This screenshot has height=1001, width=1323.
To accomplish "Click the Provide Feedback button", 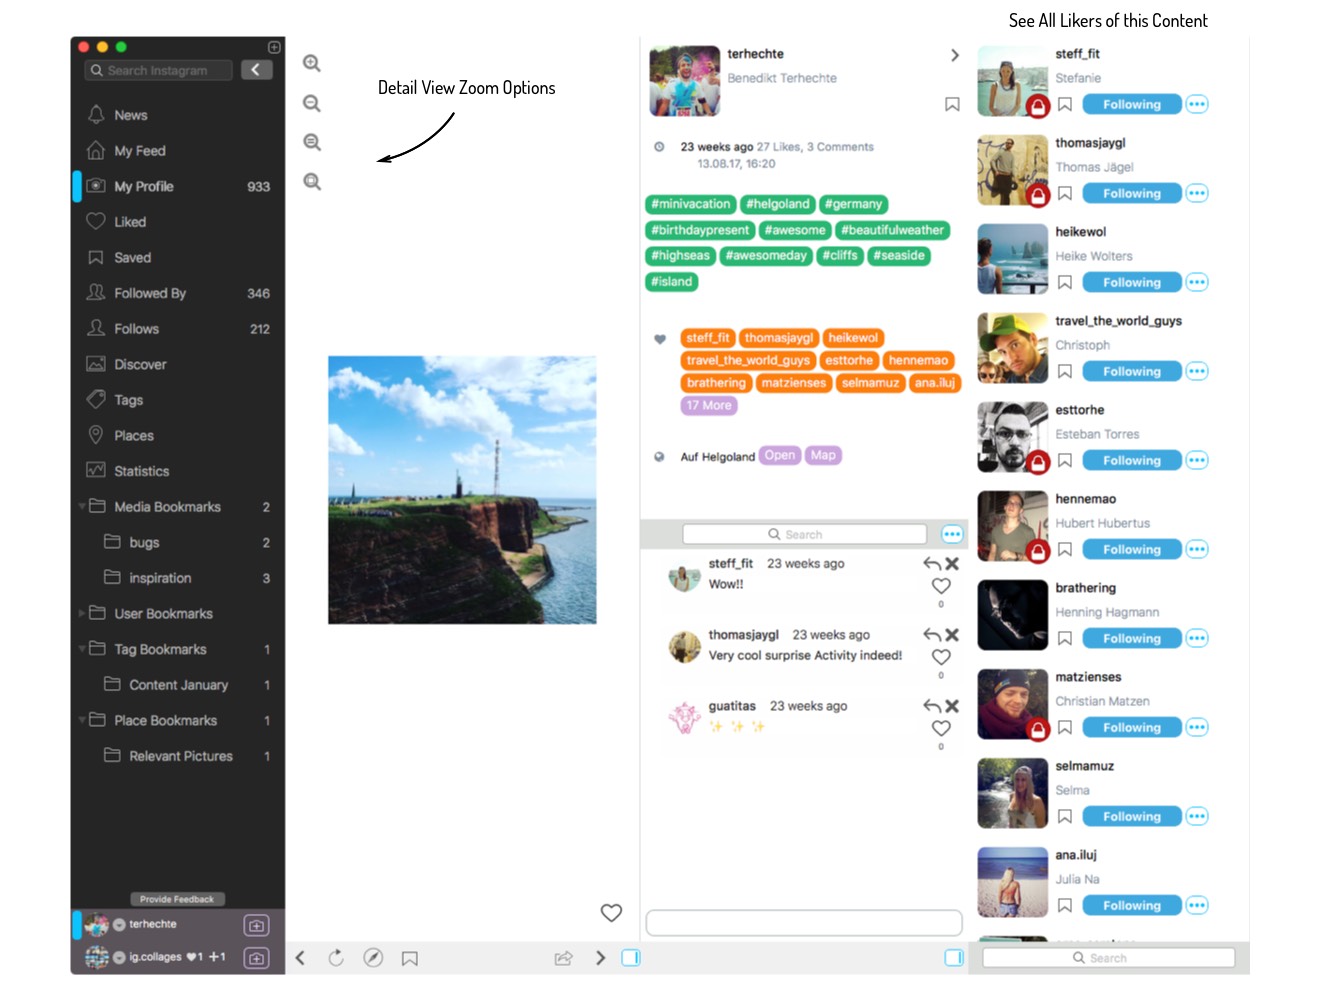I will (177, 899).
